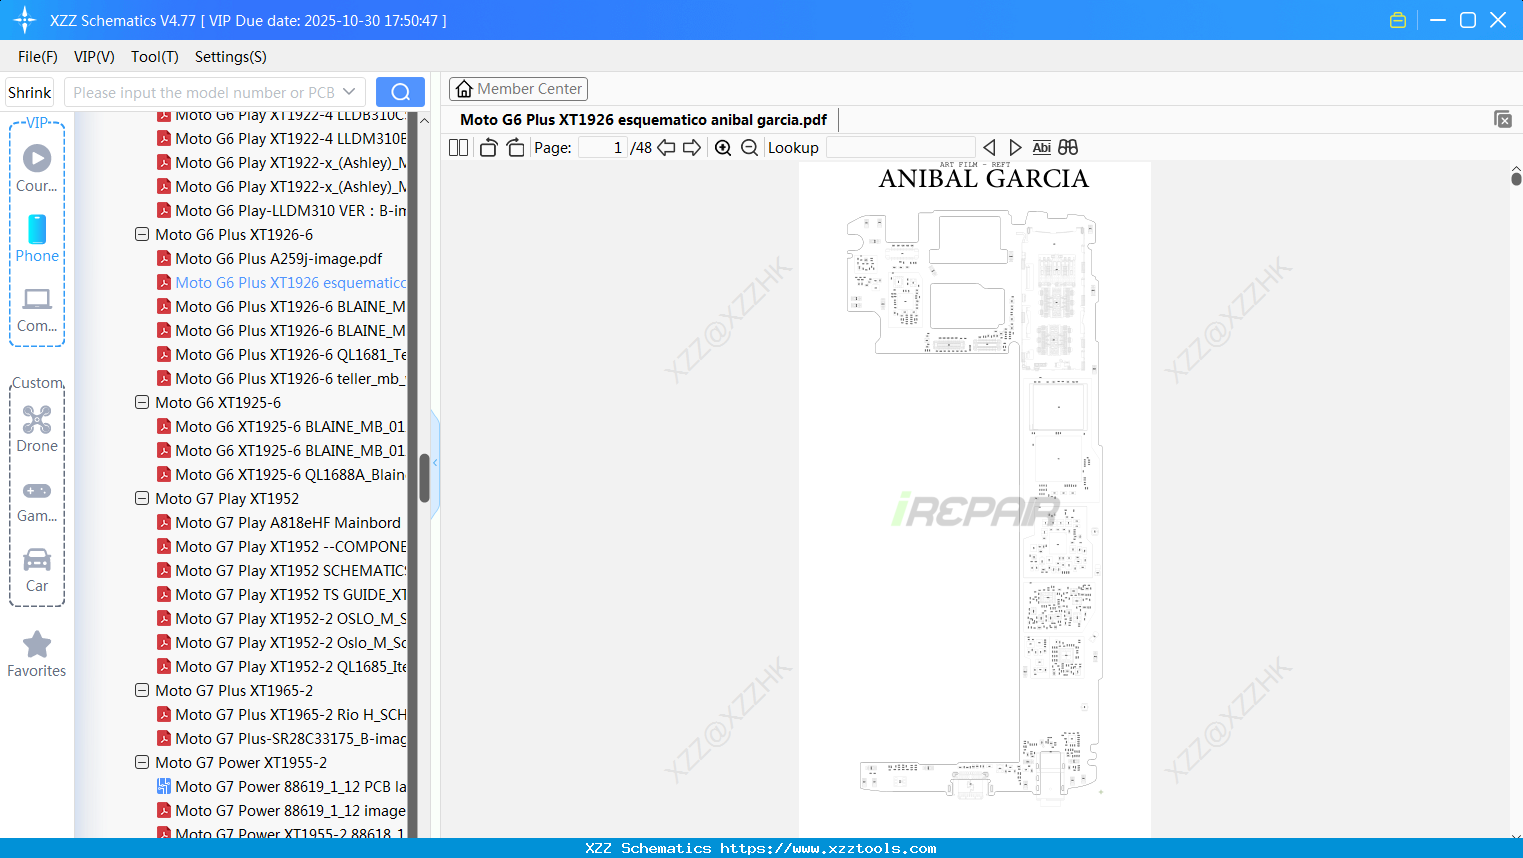1523x858 pixels.
Task: Open the Favorites star icon
Action: click(37, 646)
